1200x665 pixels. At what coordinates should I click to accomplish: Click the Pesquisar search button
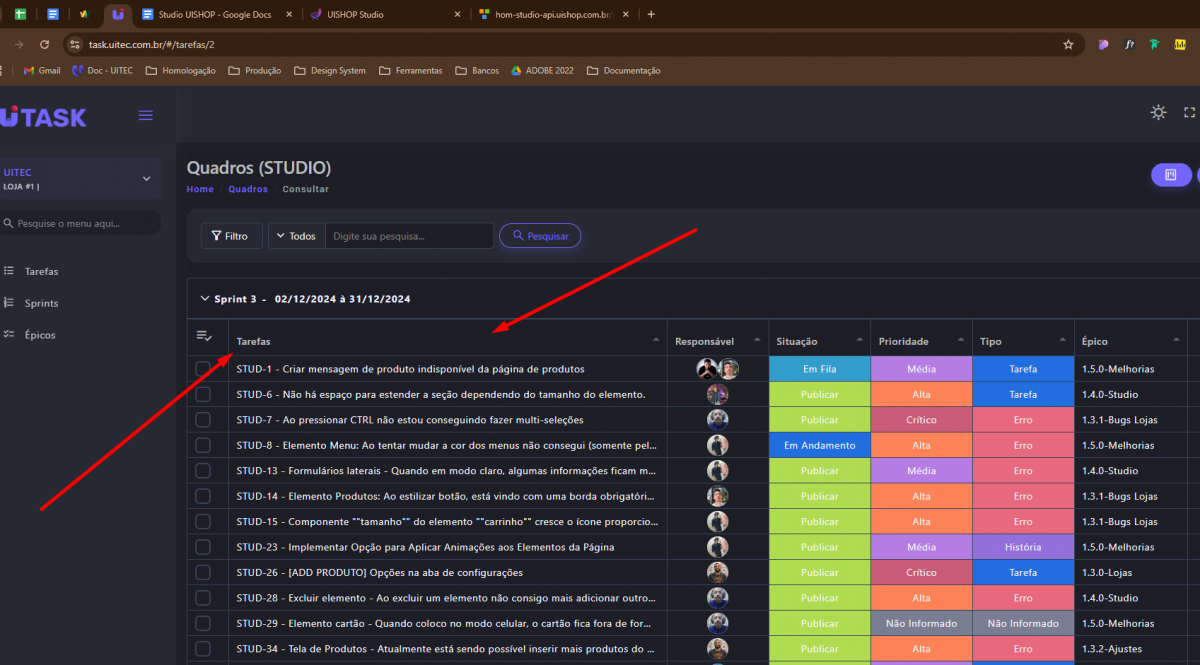(x=540, y=236)
